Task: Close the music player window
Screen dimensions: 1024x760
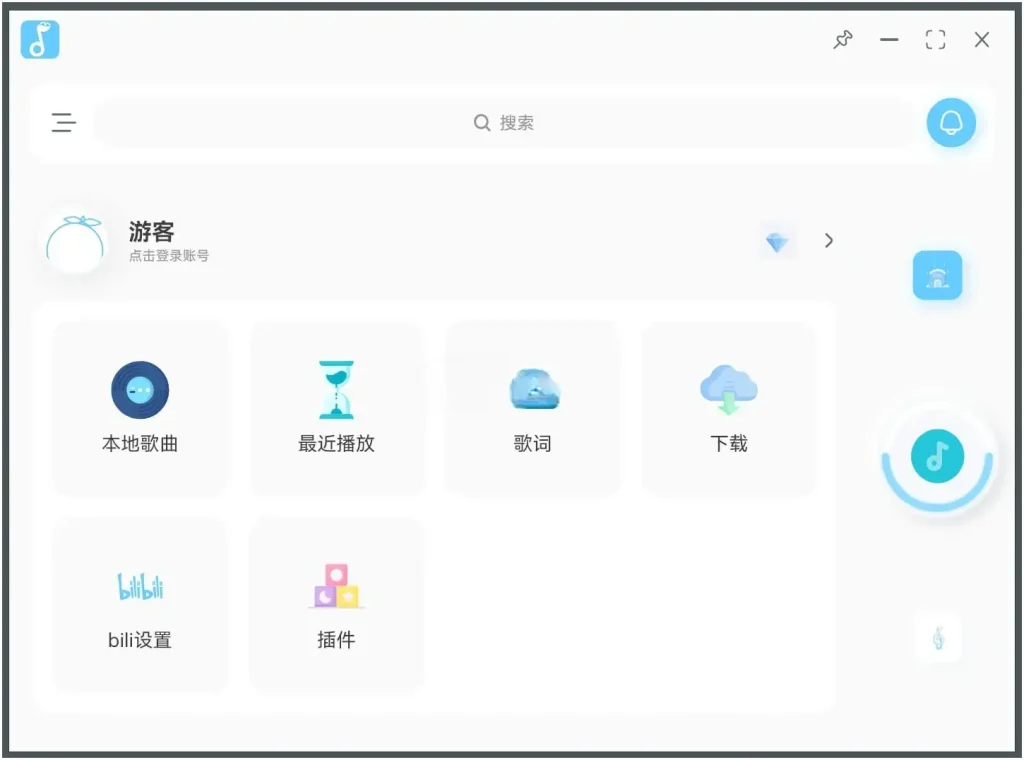Action: (x=982, y=40)
